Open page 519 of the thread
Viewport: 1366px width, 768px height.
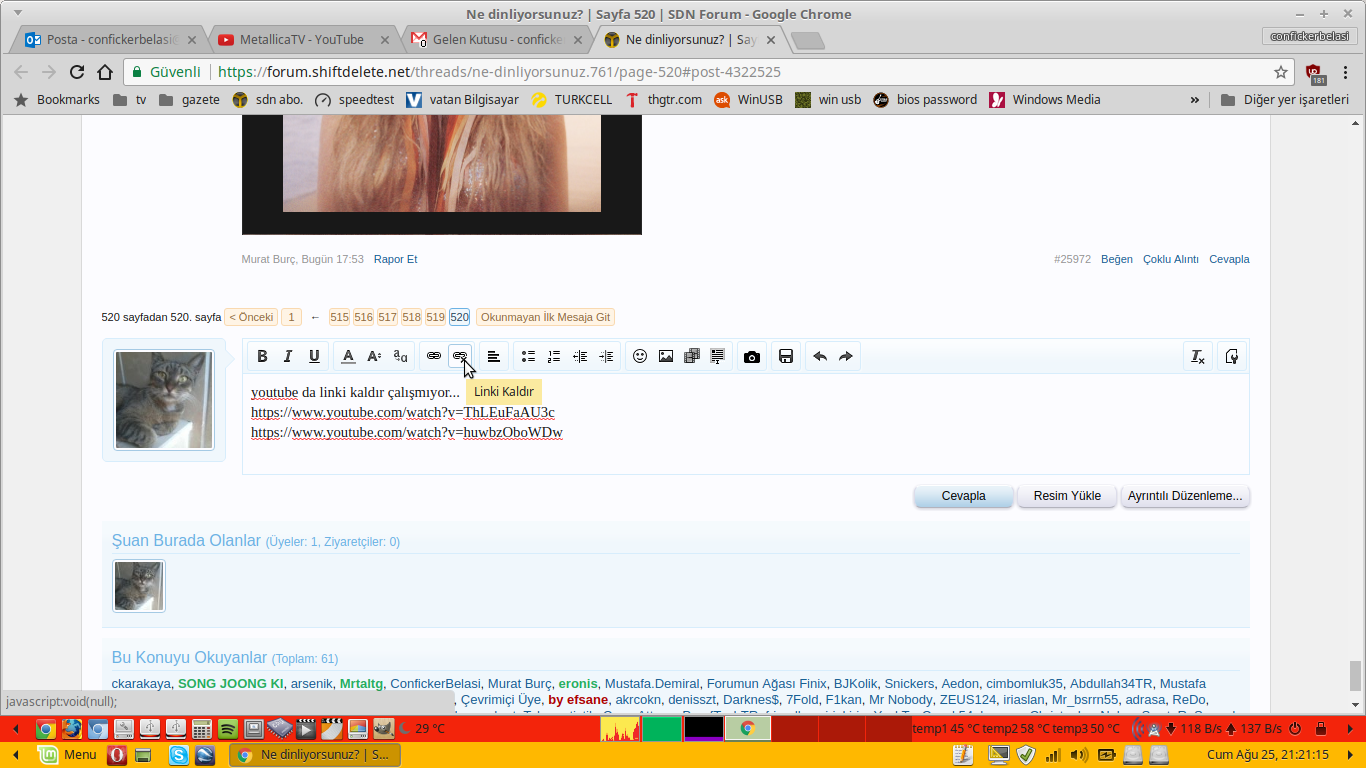click(x=435, y=317)
